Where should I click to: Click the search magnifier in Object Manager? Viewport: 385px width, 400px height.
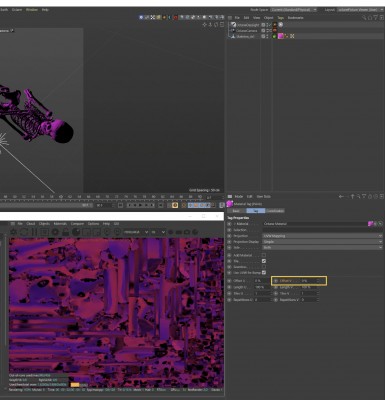364,18
